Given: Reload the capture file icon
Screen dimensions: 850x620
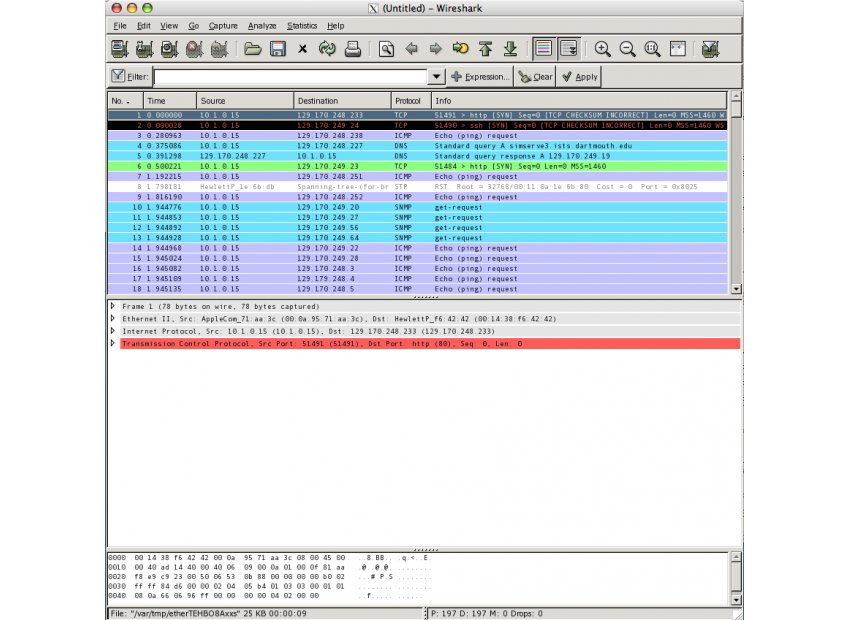Looking at the screenshot, I should point(327,49).
